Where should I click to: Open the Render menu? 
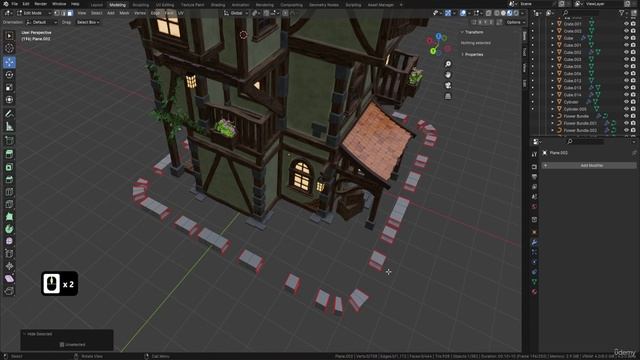point(40,4)
